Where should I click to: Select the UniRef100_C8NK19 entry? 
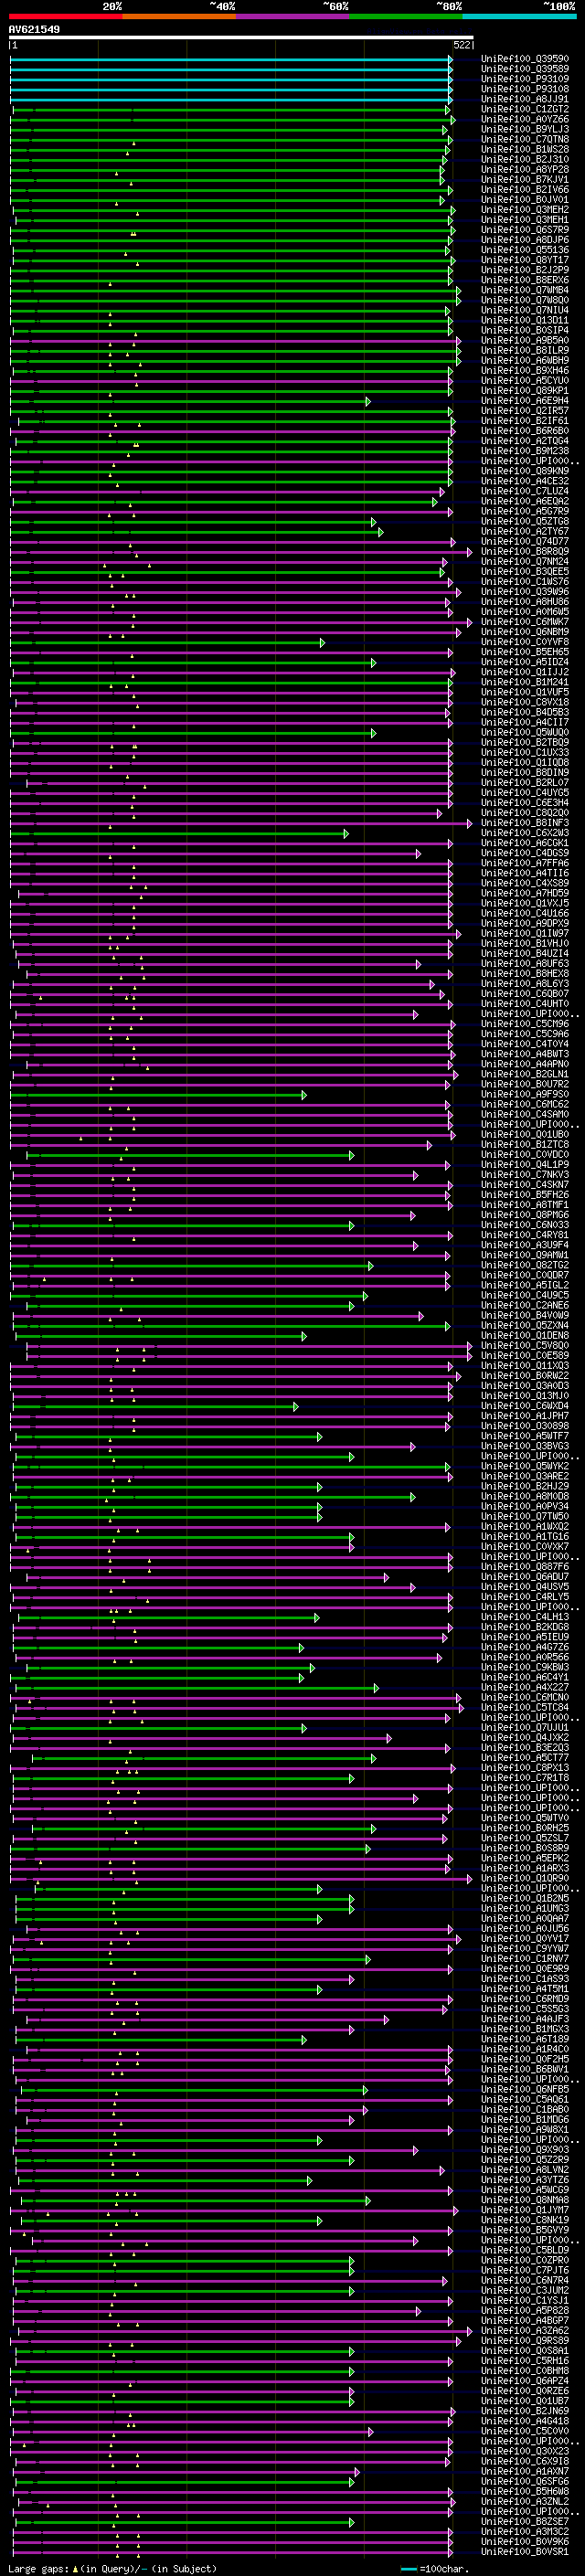point(525,2220)
